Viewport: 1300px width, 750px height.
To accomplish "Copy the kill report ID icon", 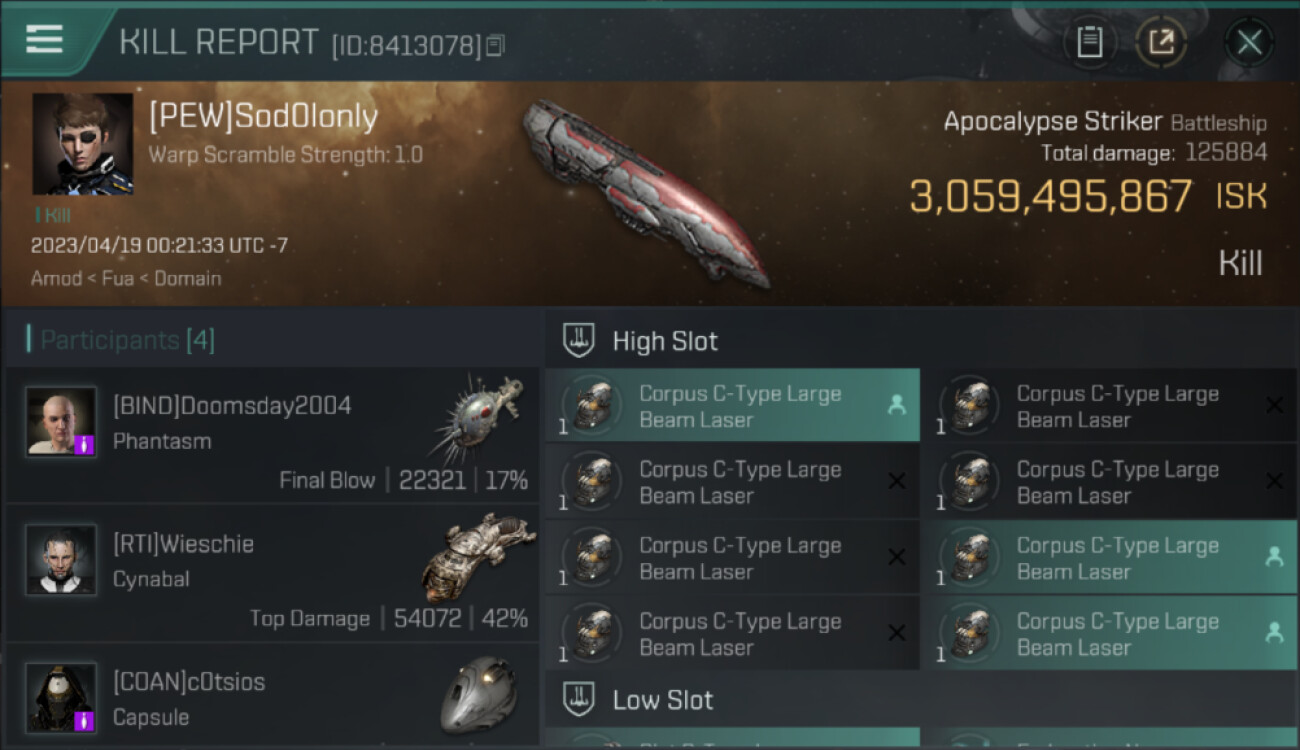I will pyautogui.click(x=496, y=45).
